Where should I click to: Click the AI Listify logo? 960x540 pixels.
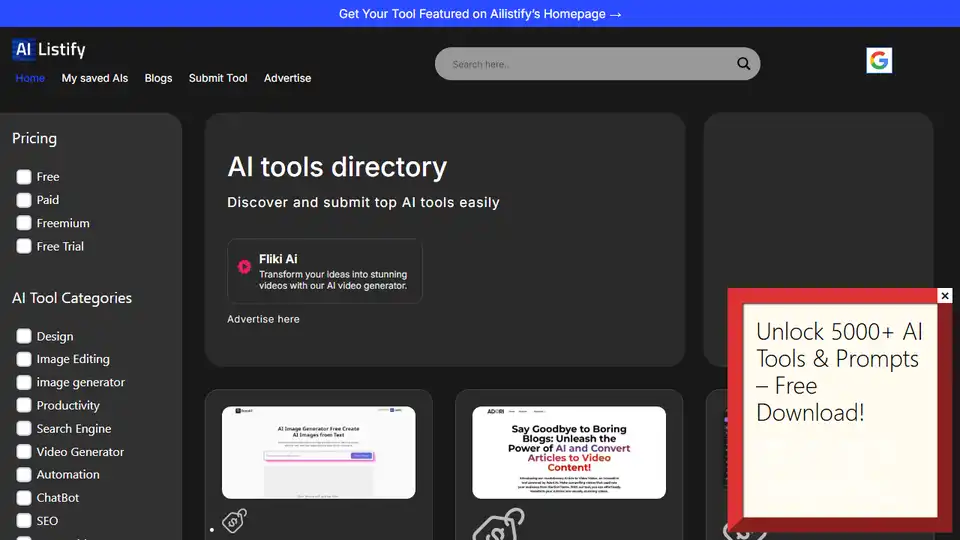(x=49, y=49)
